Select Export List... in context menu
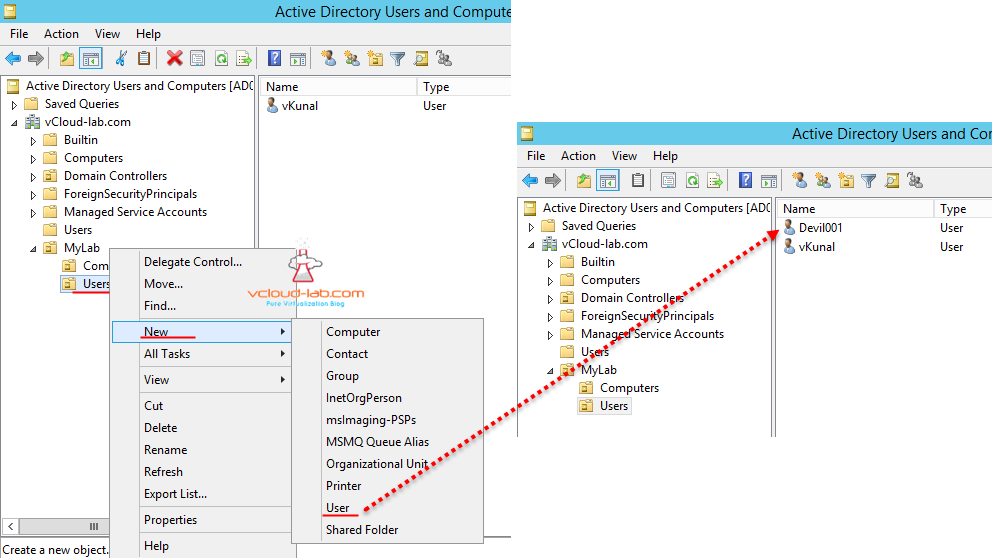 (x=175, y=494)
